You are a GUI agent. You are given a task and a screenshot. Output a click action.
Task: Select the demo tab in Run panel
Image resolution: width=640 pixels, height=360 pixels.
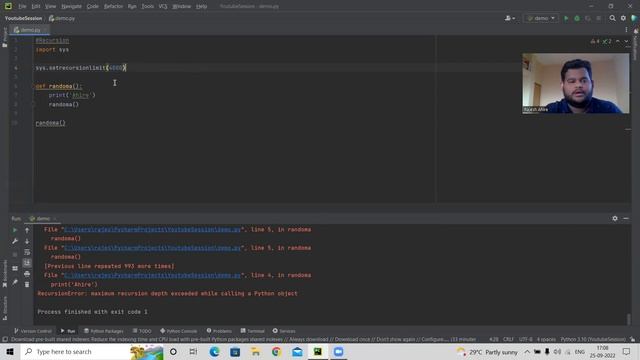click(42, 219)
